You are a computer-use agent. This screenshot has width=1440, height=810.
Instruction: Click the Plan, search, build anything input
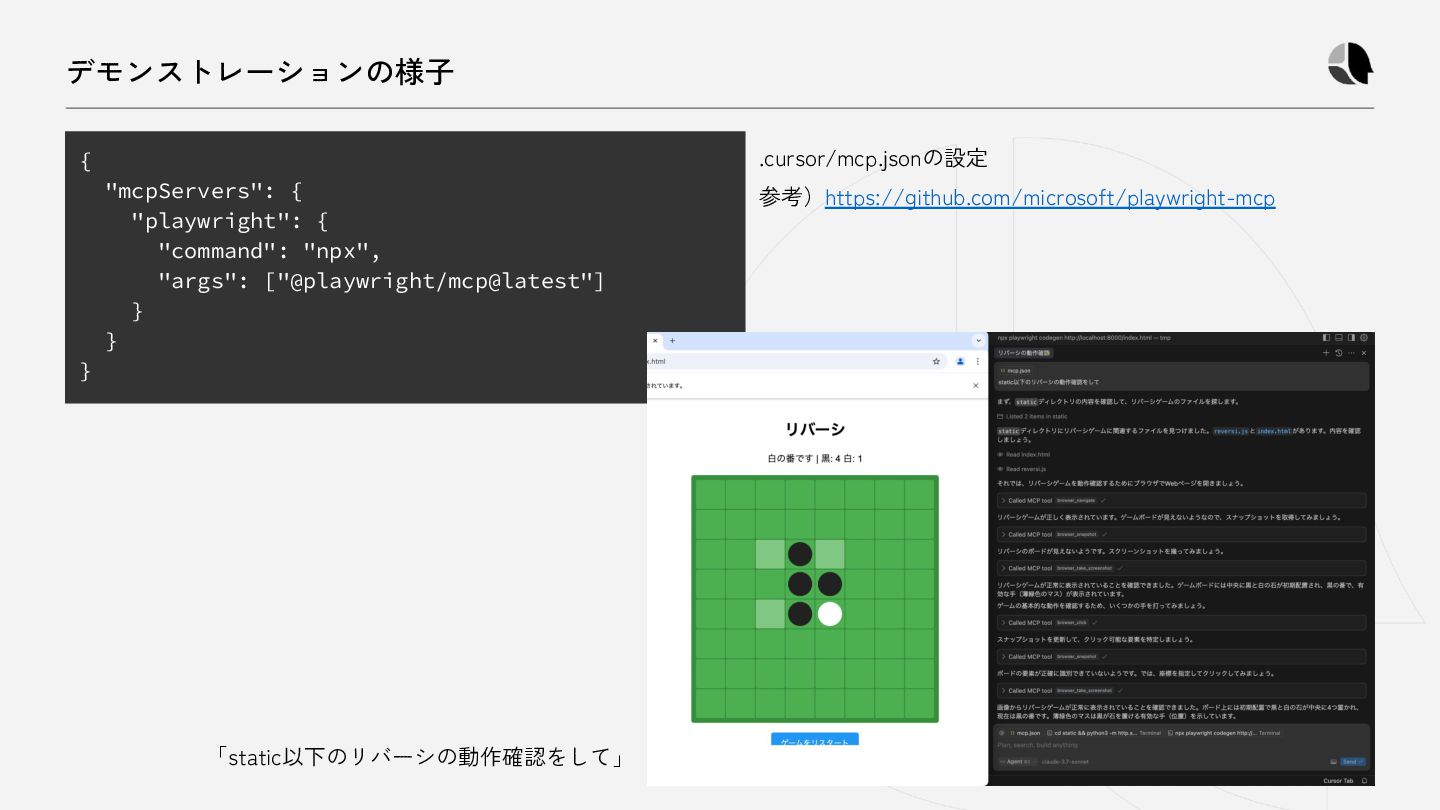point(1180,745)
